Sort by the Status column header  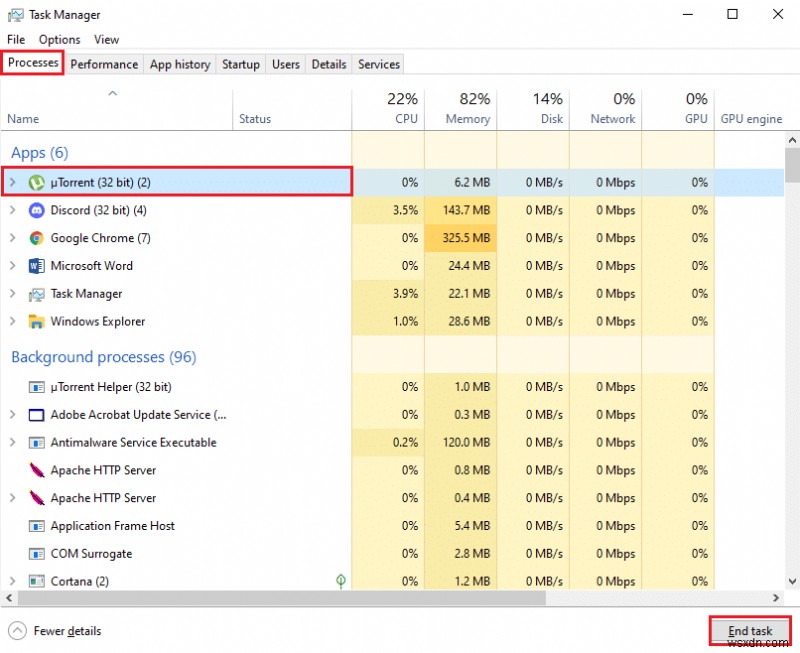[292, 110]
